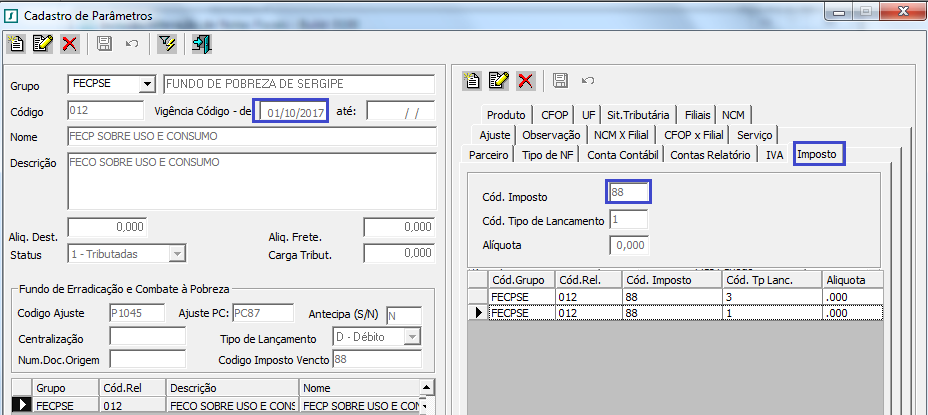Switch to the CFOP tab
The width and height of the screenshot is (928, 415).
coord(555,115)
